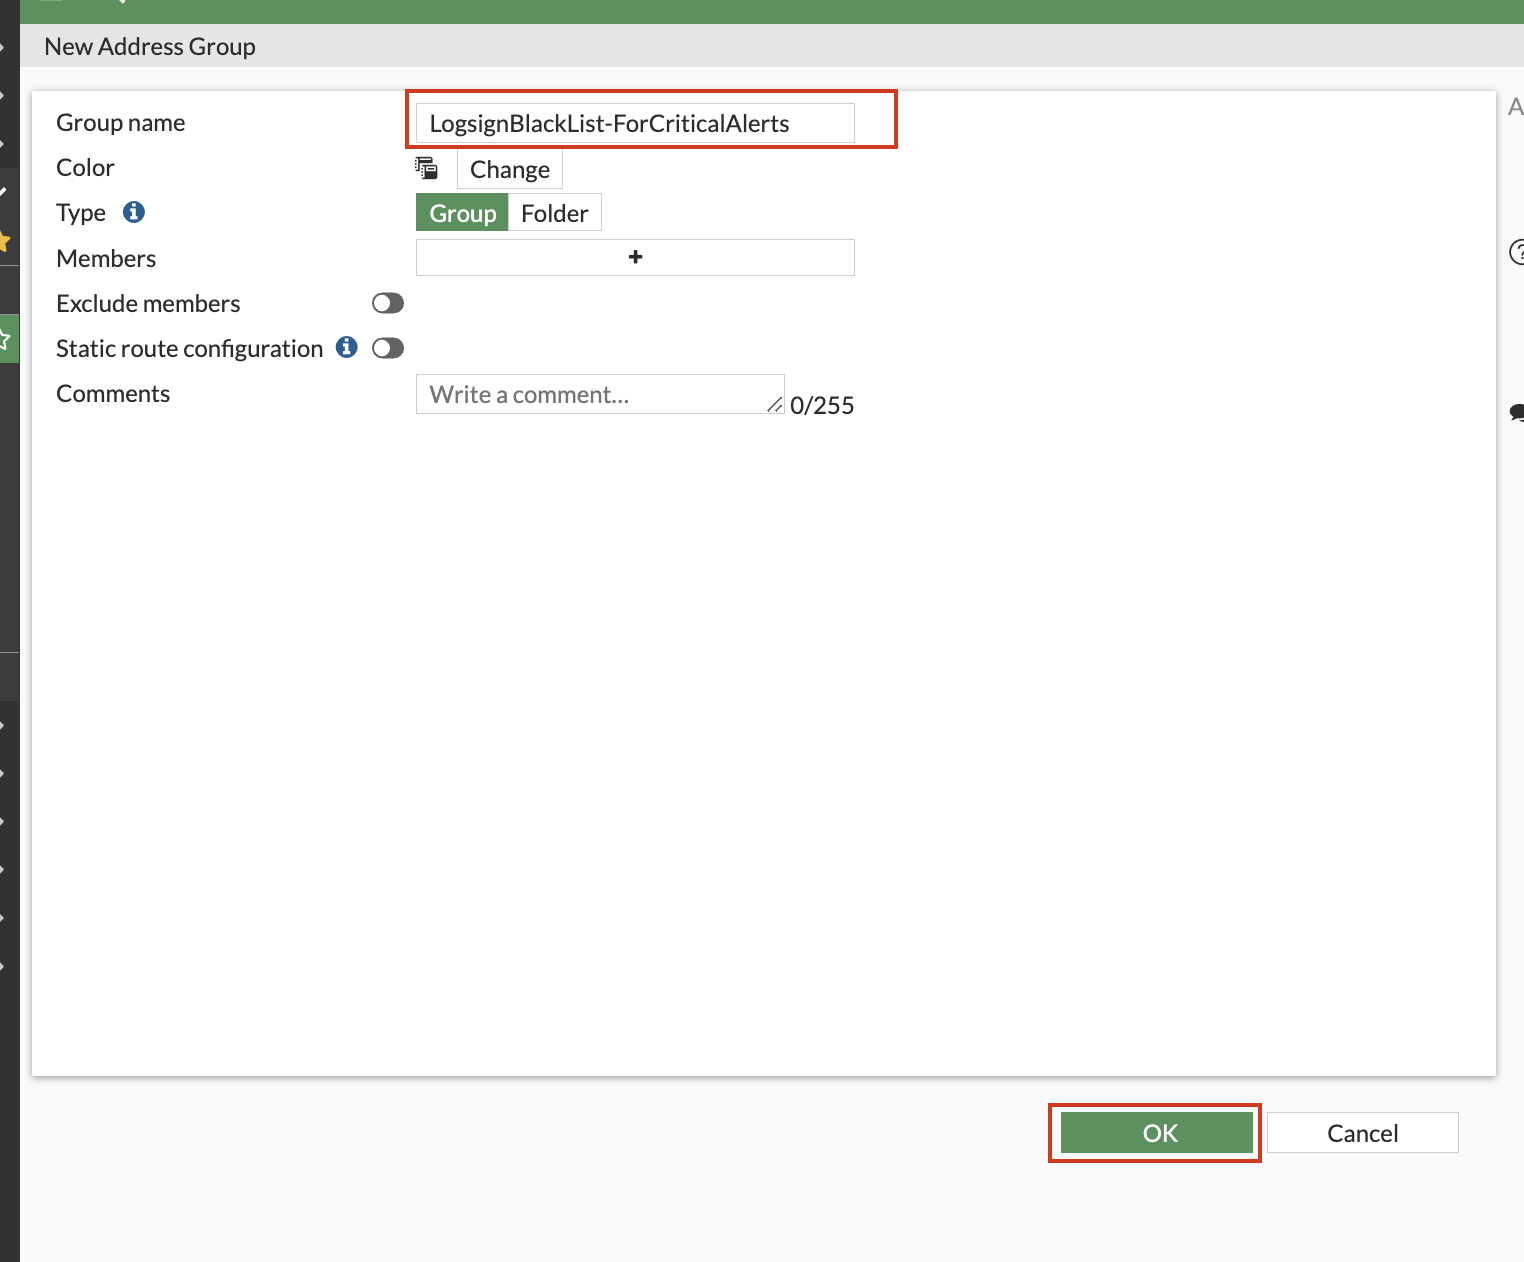Image resolution: width=1524 pixels, height=1262 pixels.
Task: Click the Group name input field
Action: coord(635,123)
